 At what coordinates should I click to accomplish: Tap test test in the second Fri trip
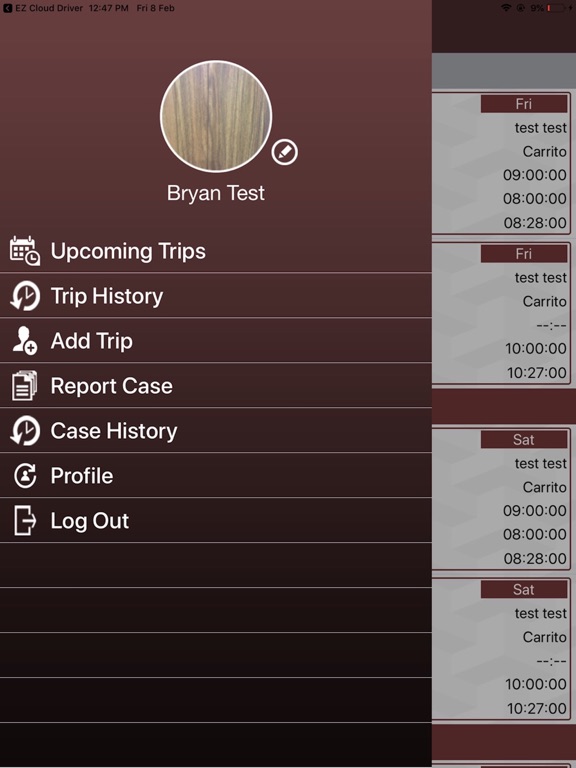pos(541,277)
